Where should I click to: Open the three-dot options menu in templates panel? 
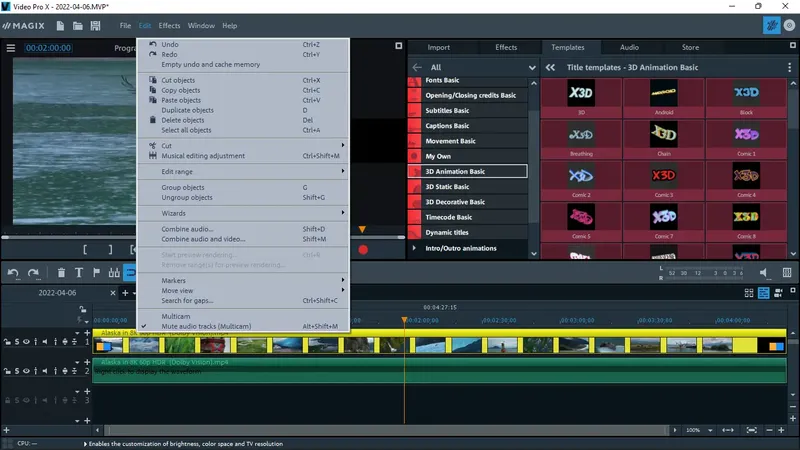pos(789,67)
